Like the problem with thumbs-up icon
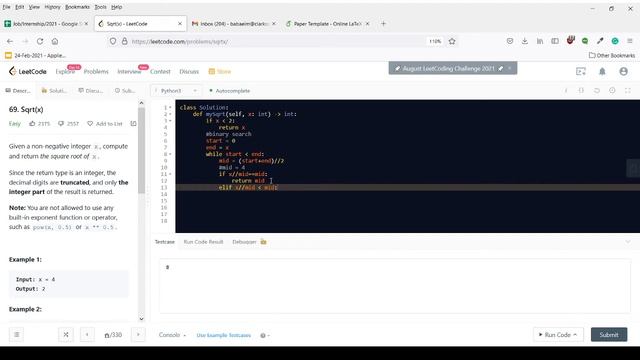 [x=32, y=123]
